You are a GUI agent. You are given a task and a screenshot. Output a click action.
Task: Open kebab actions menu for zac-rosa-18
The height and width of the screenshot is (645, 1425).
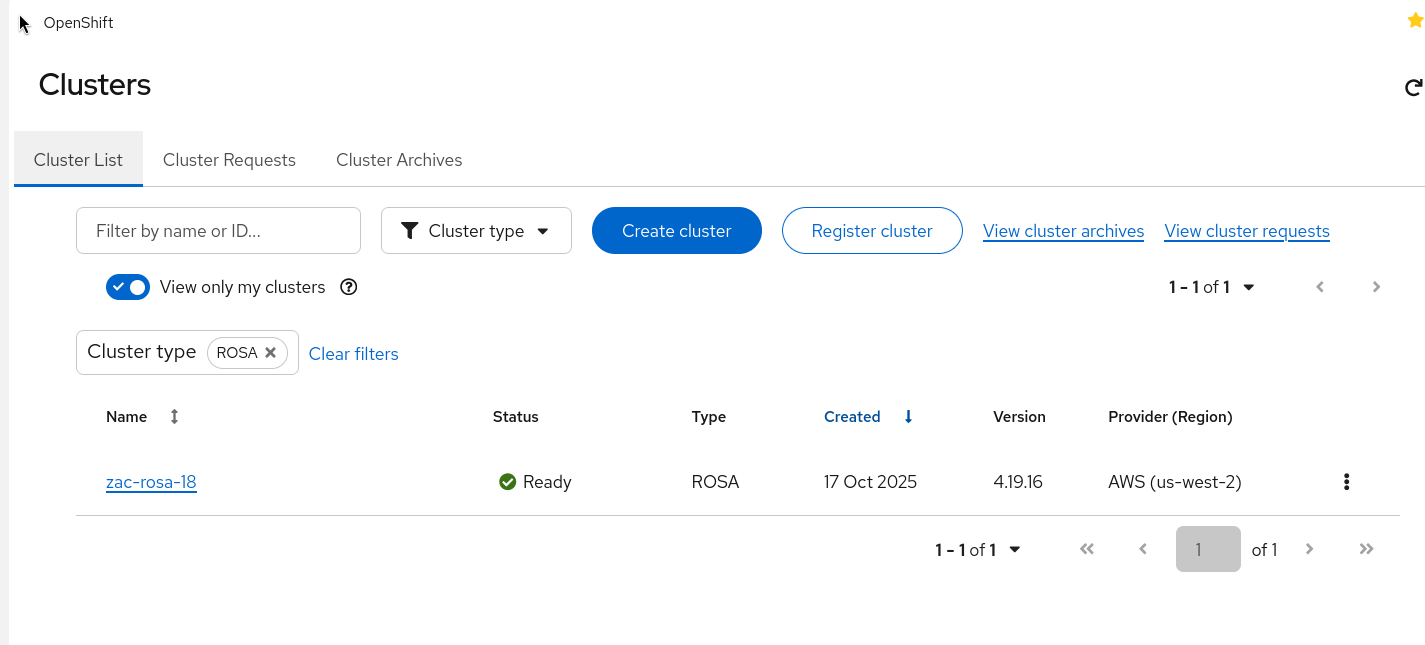point(1346,482)
